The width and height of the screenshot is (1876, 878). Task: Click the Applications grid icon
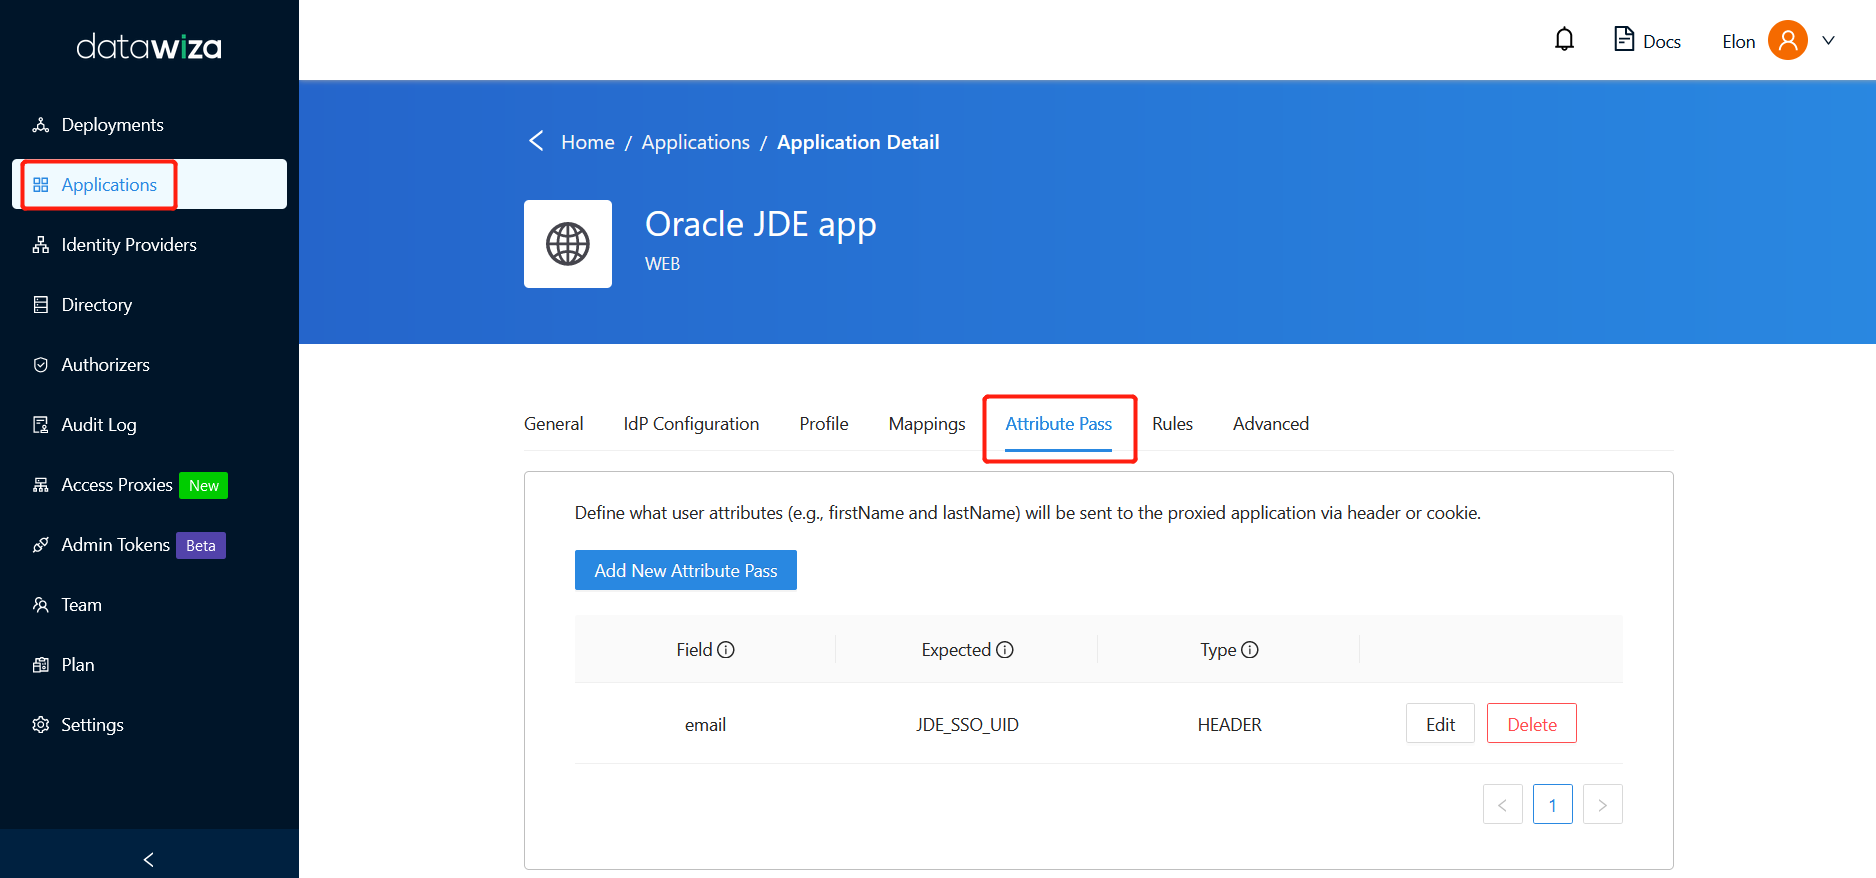41,185
